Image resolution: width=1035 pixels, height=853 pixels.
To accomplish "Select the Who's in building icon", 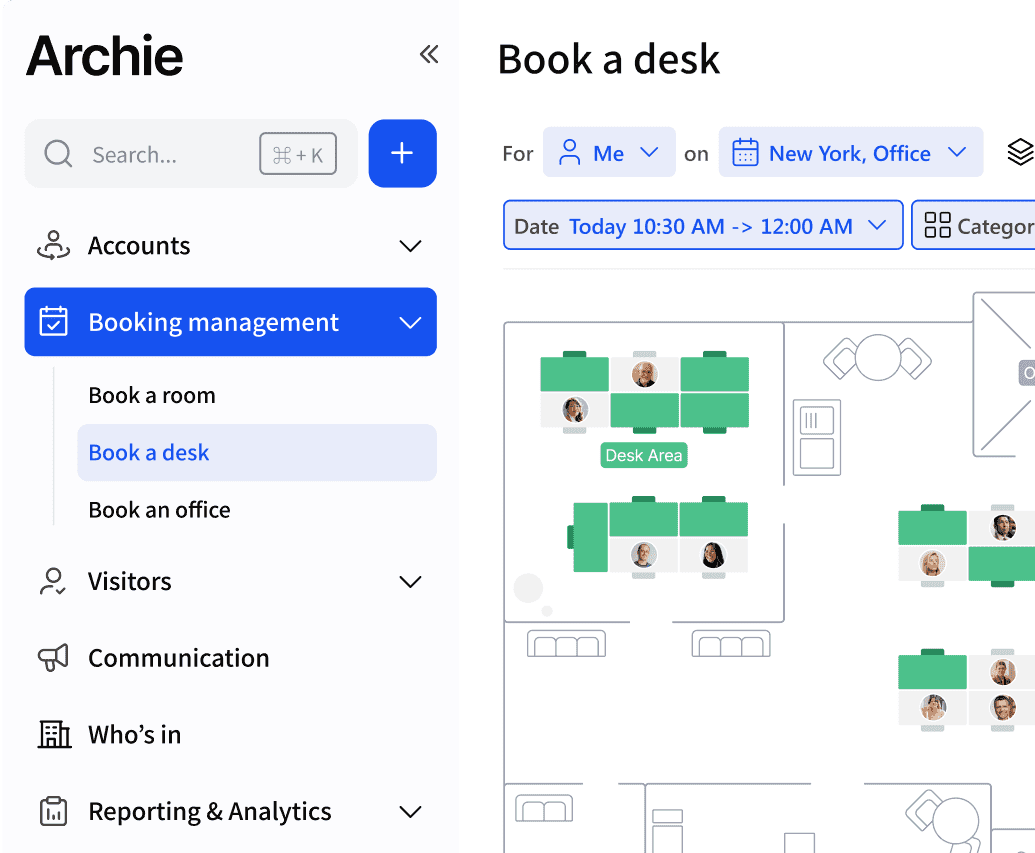I will pos(53,734).
